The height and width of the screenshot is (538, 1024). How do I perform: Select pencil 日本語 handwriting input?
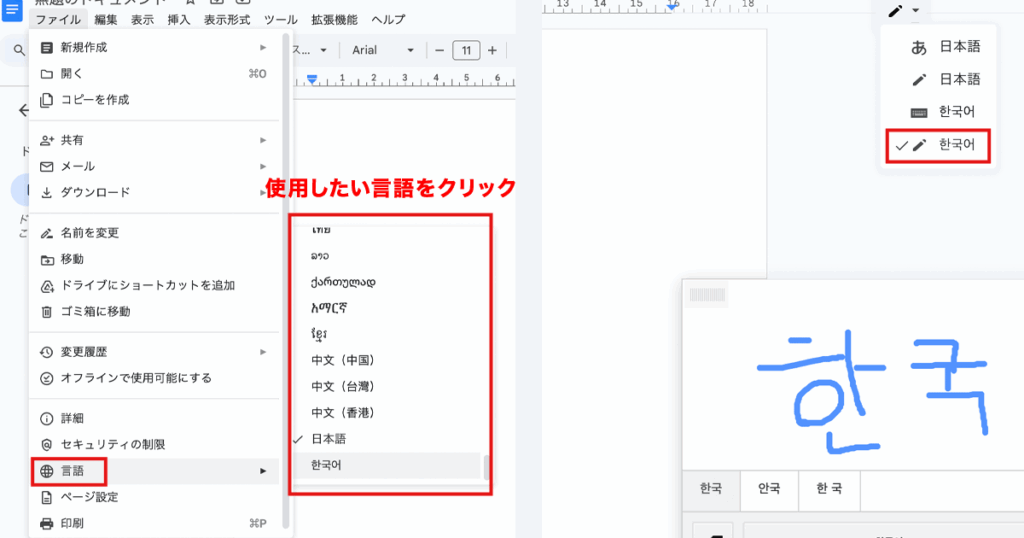tap(938, 79)
